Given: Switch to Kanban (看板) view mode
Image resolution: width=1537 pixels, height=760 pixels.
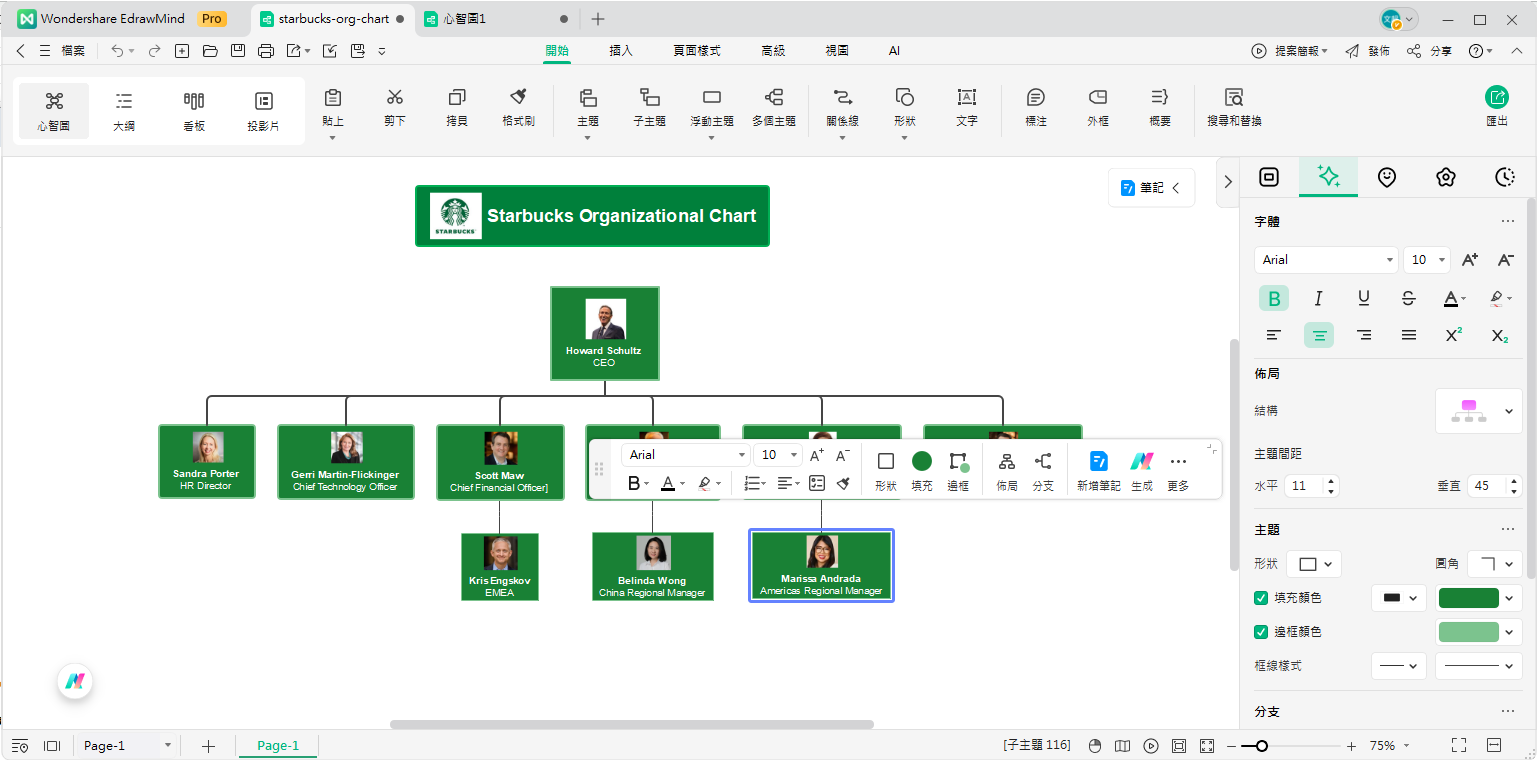Looking at the screenshot, I should [194, 110].
